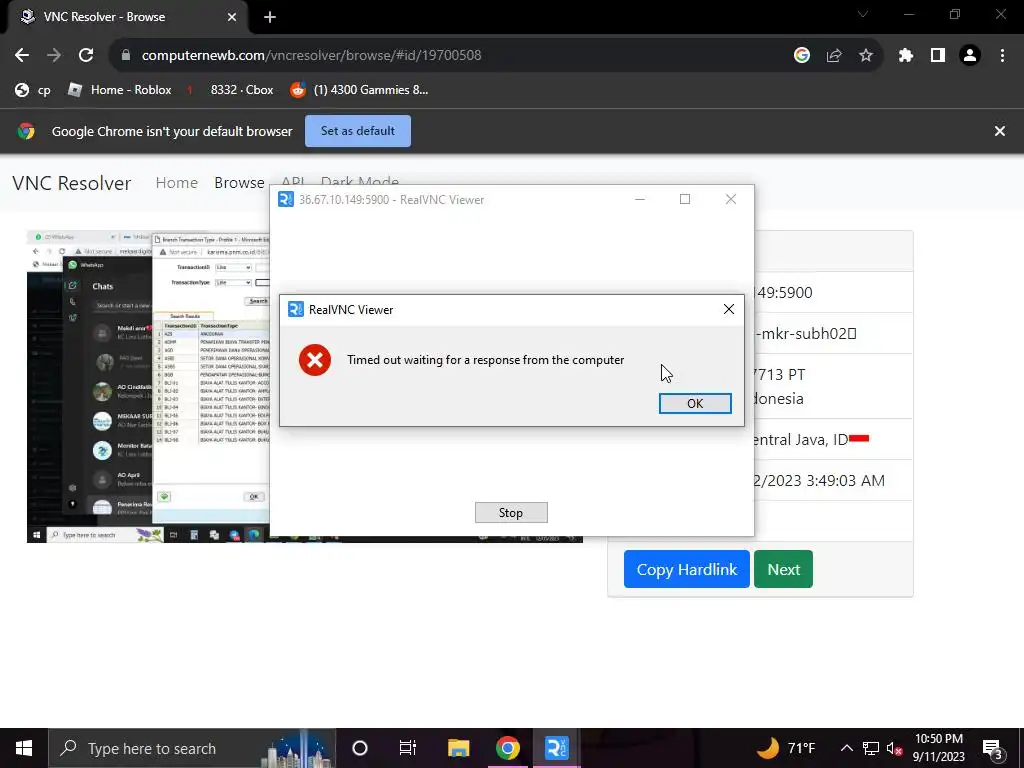Open the notification center icon
1024x768 pixels.
[993, 748]
